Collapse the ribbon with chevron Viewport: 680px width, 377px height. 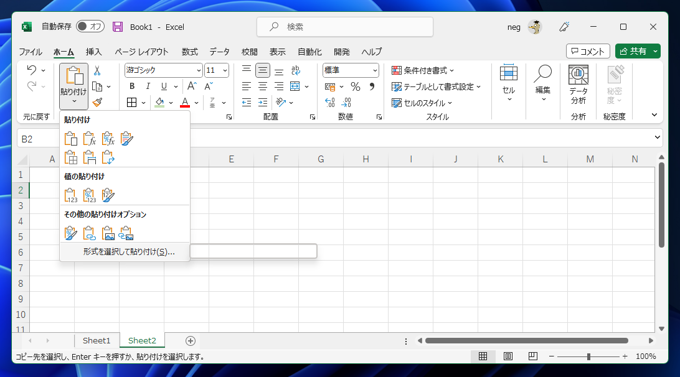click(654, 115)
